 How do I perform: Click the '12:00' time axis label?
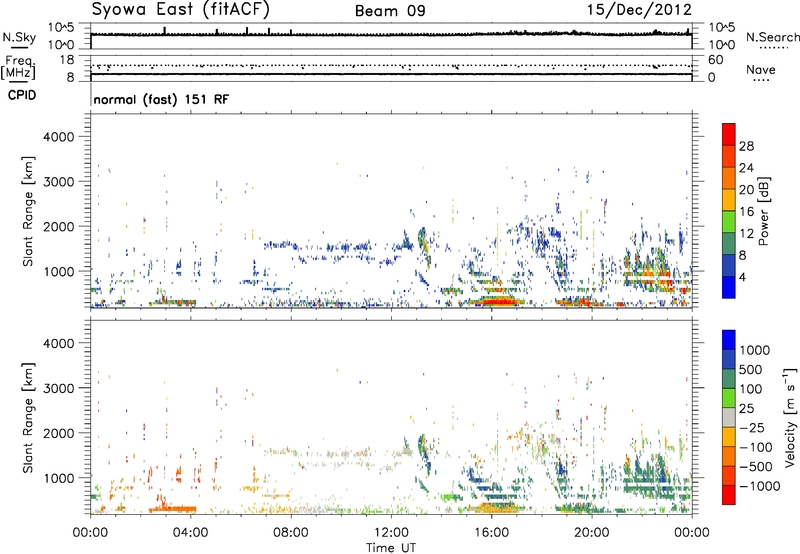click(391, 533)
